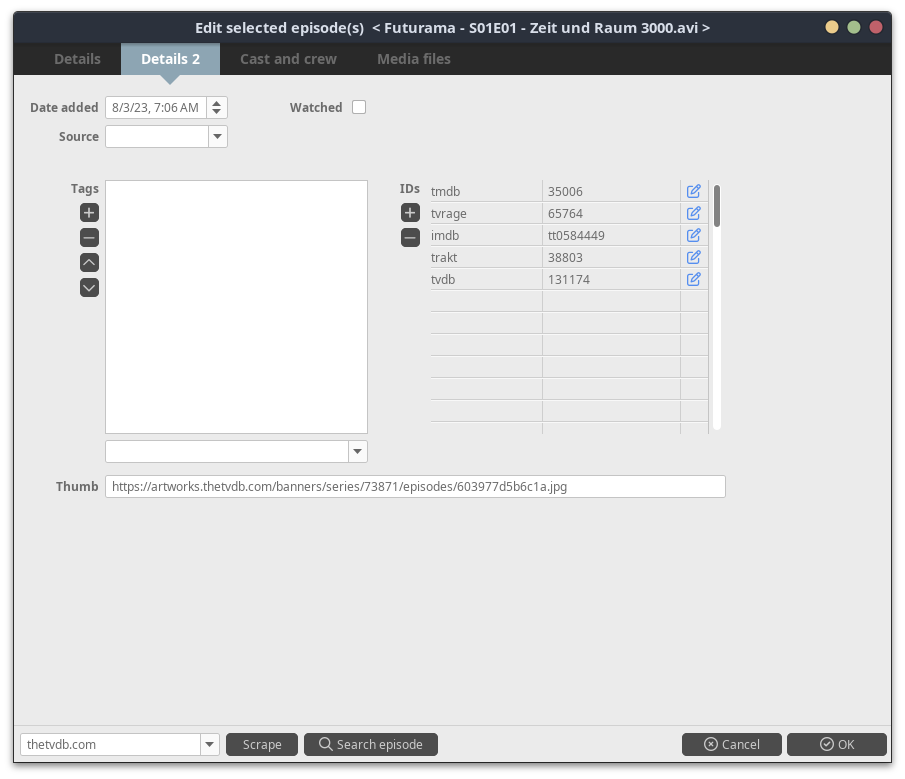This screenshot has height=779, width=905.
Task: Click the remove tag minus icon
Action: (x=89, y=238)
